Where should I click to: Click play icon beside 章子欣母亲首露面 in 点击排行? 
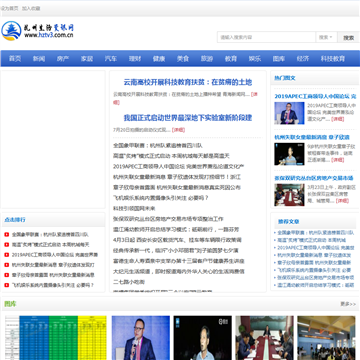pyautogui.click(x=7, y=275)
